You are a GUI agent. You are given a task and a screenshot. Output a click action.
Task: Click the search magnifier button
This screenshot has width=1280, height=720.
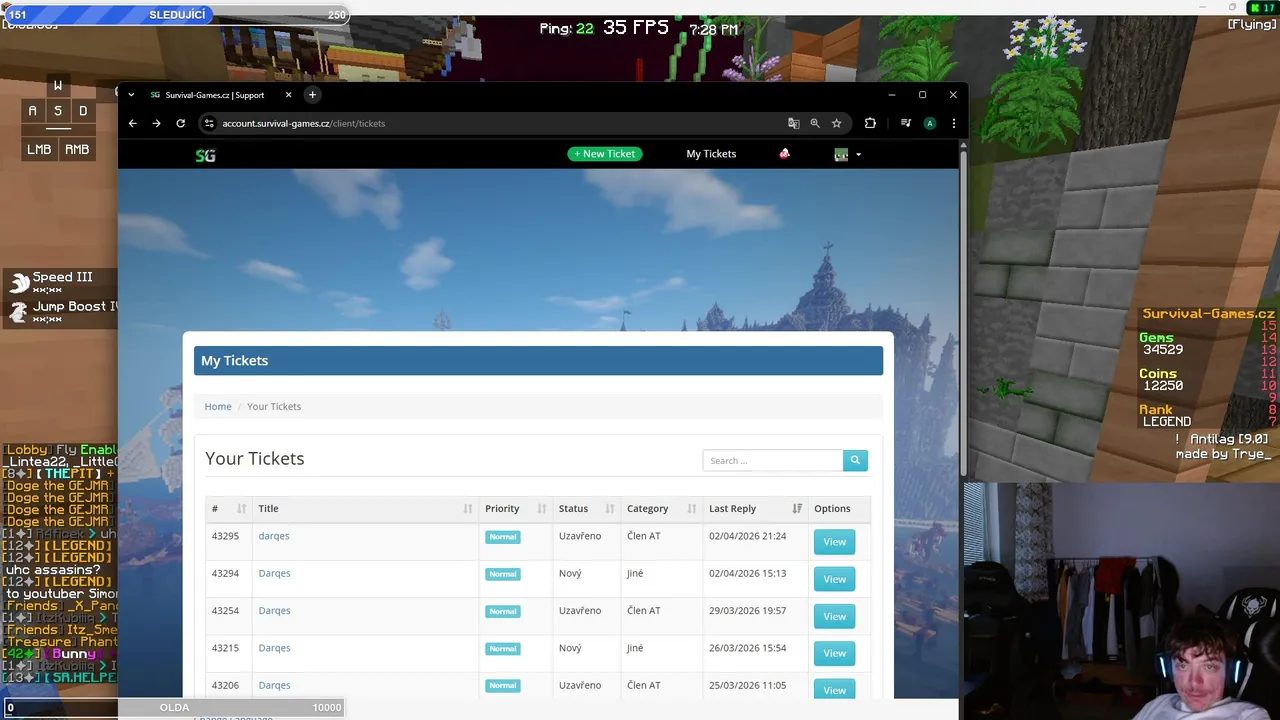pyautogui.click(x=855, y=460)
